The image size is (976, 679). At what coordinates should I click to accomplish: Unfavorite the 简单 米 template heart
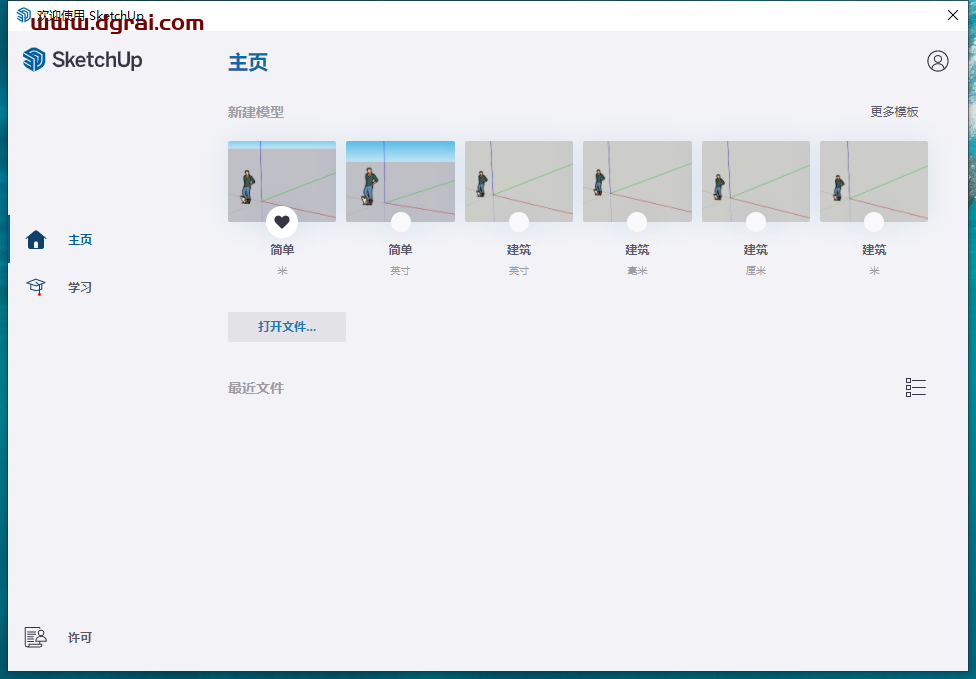(x=282, y=222)
